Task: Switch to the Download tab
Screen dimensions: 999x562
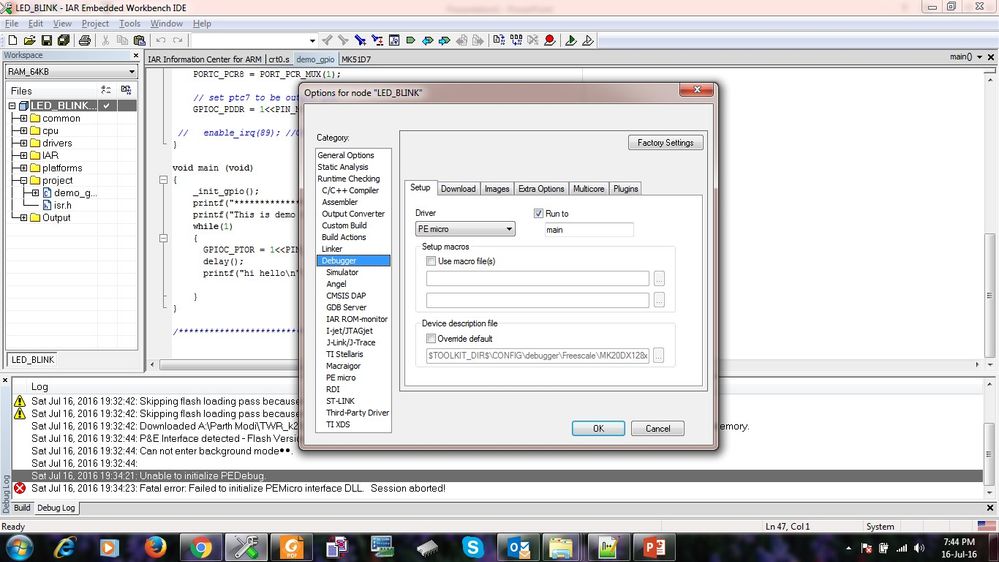Action: (458, 189)
